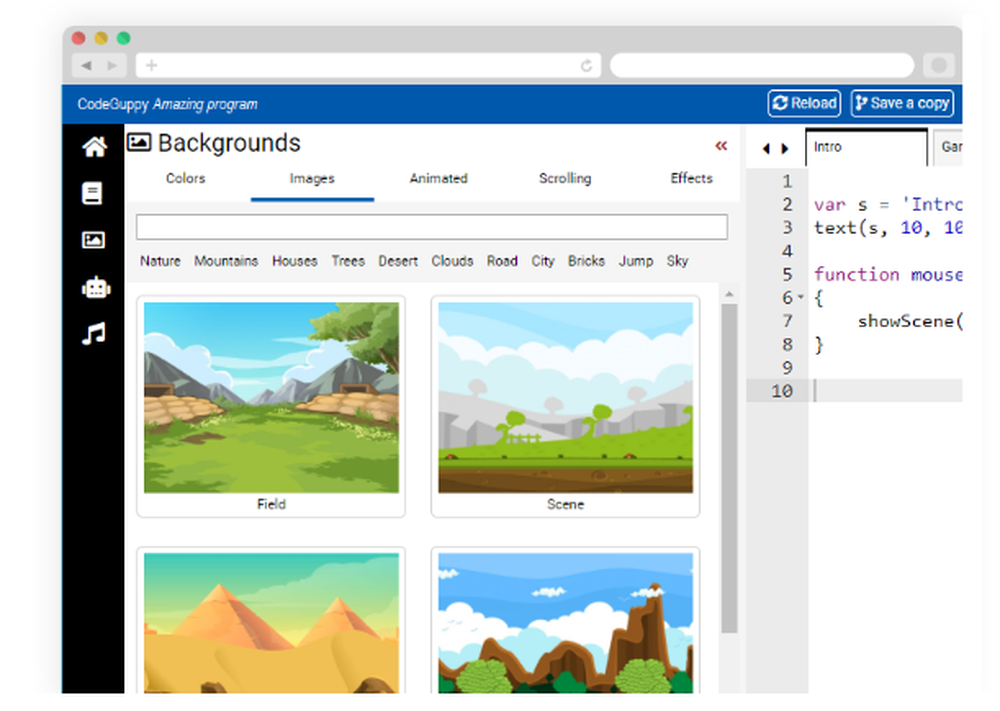
Task: Switch to the Colors tab
Action: coord(186,179)
